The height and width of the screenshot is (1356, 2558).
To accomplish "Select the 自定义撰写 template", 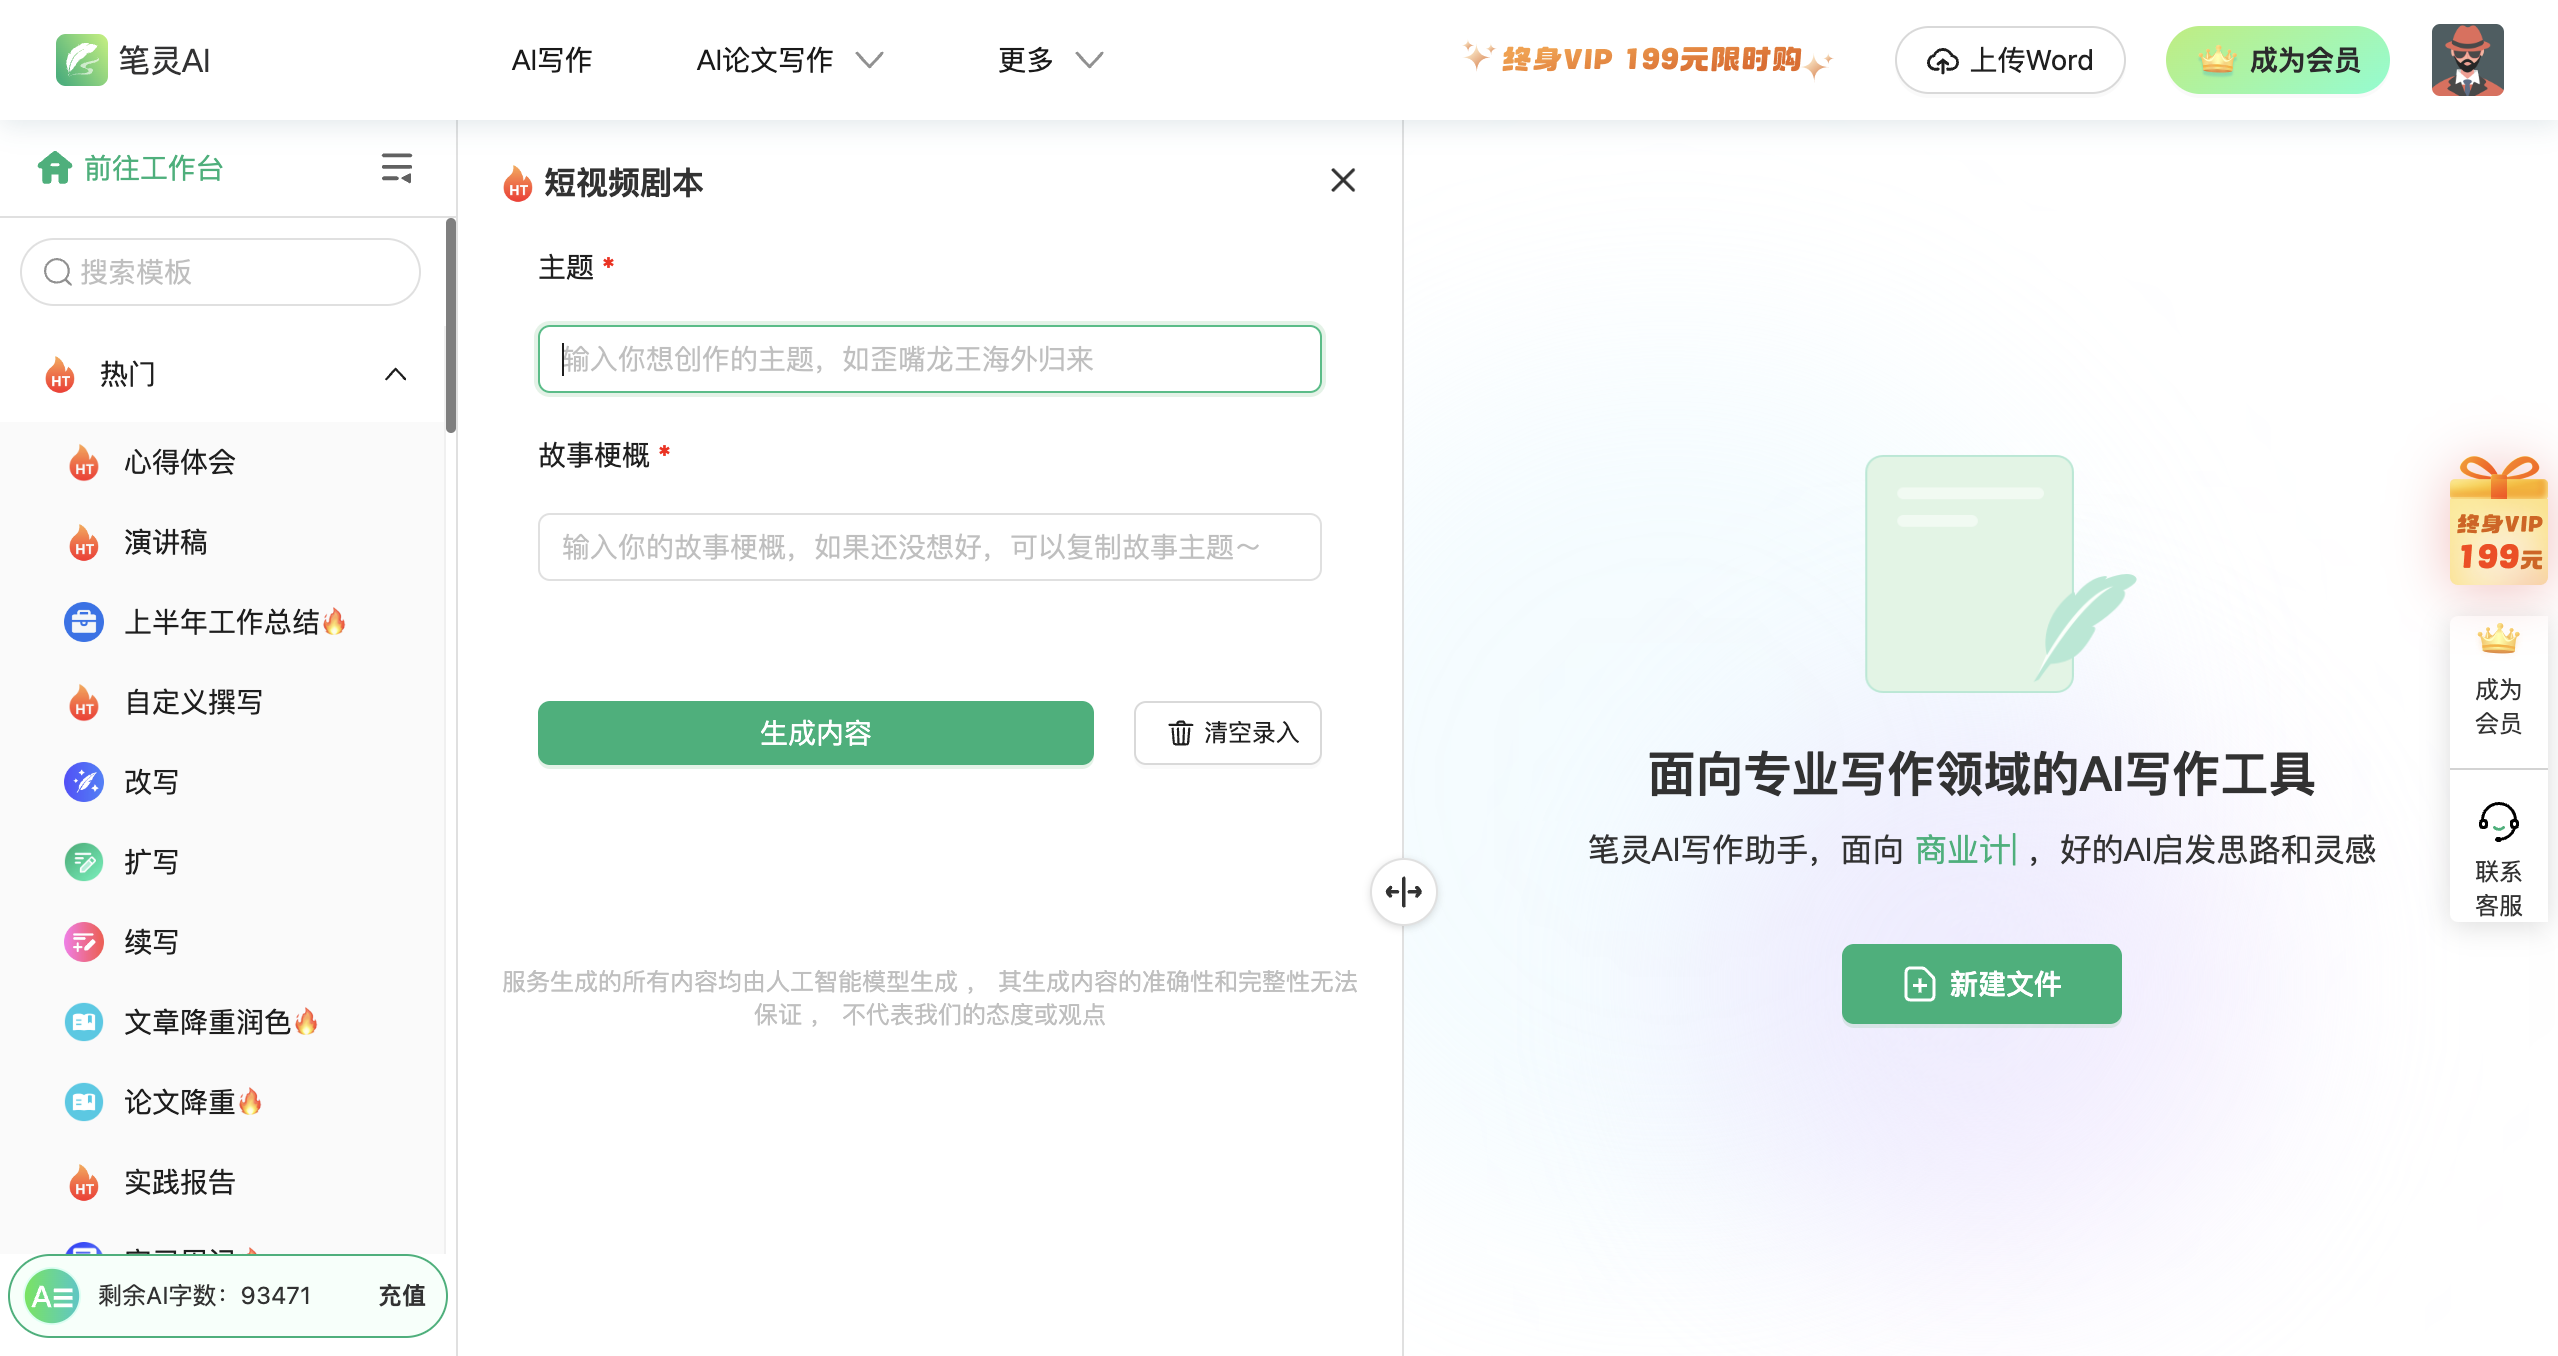I will pos(194,702).
